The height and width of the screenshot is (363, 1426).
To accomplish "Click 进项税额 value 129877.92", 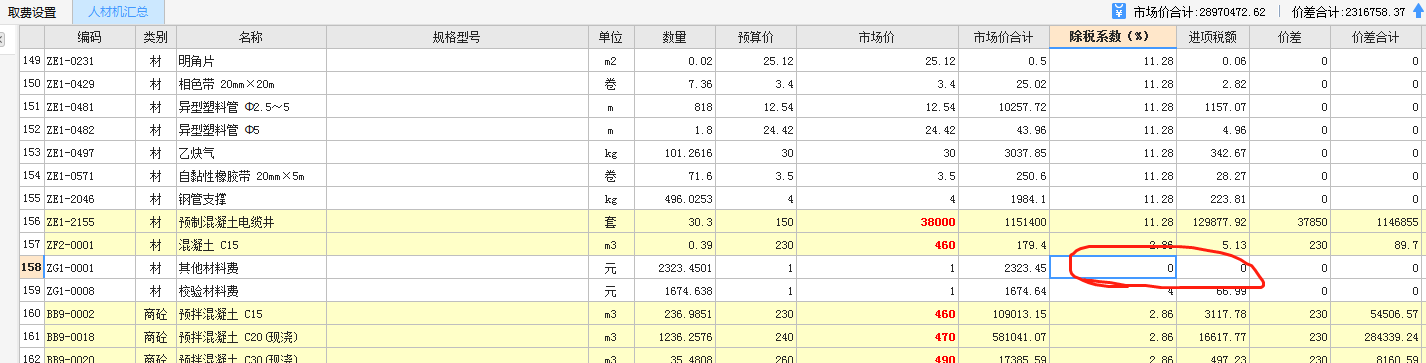I will pos(1213,222).
